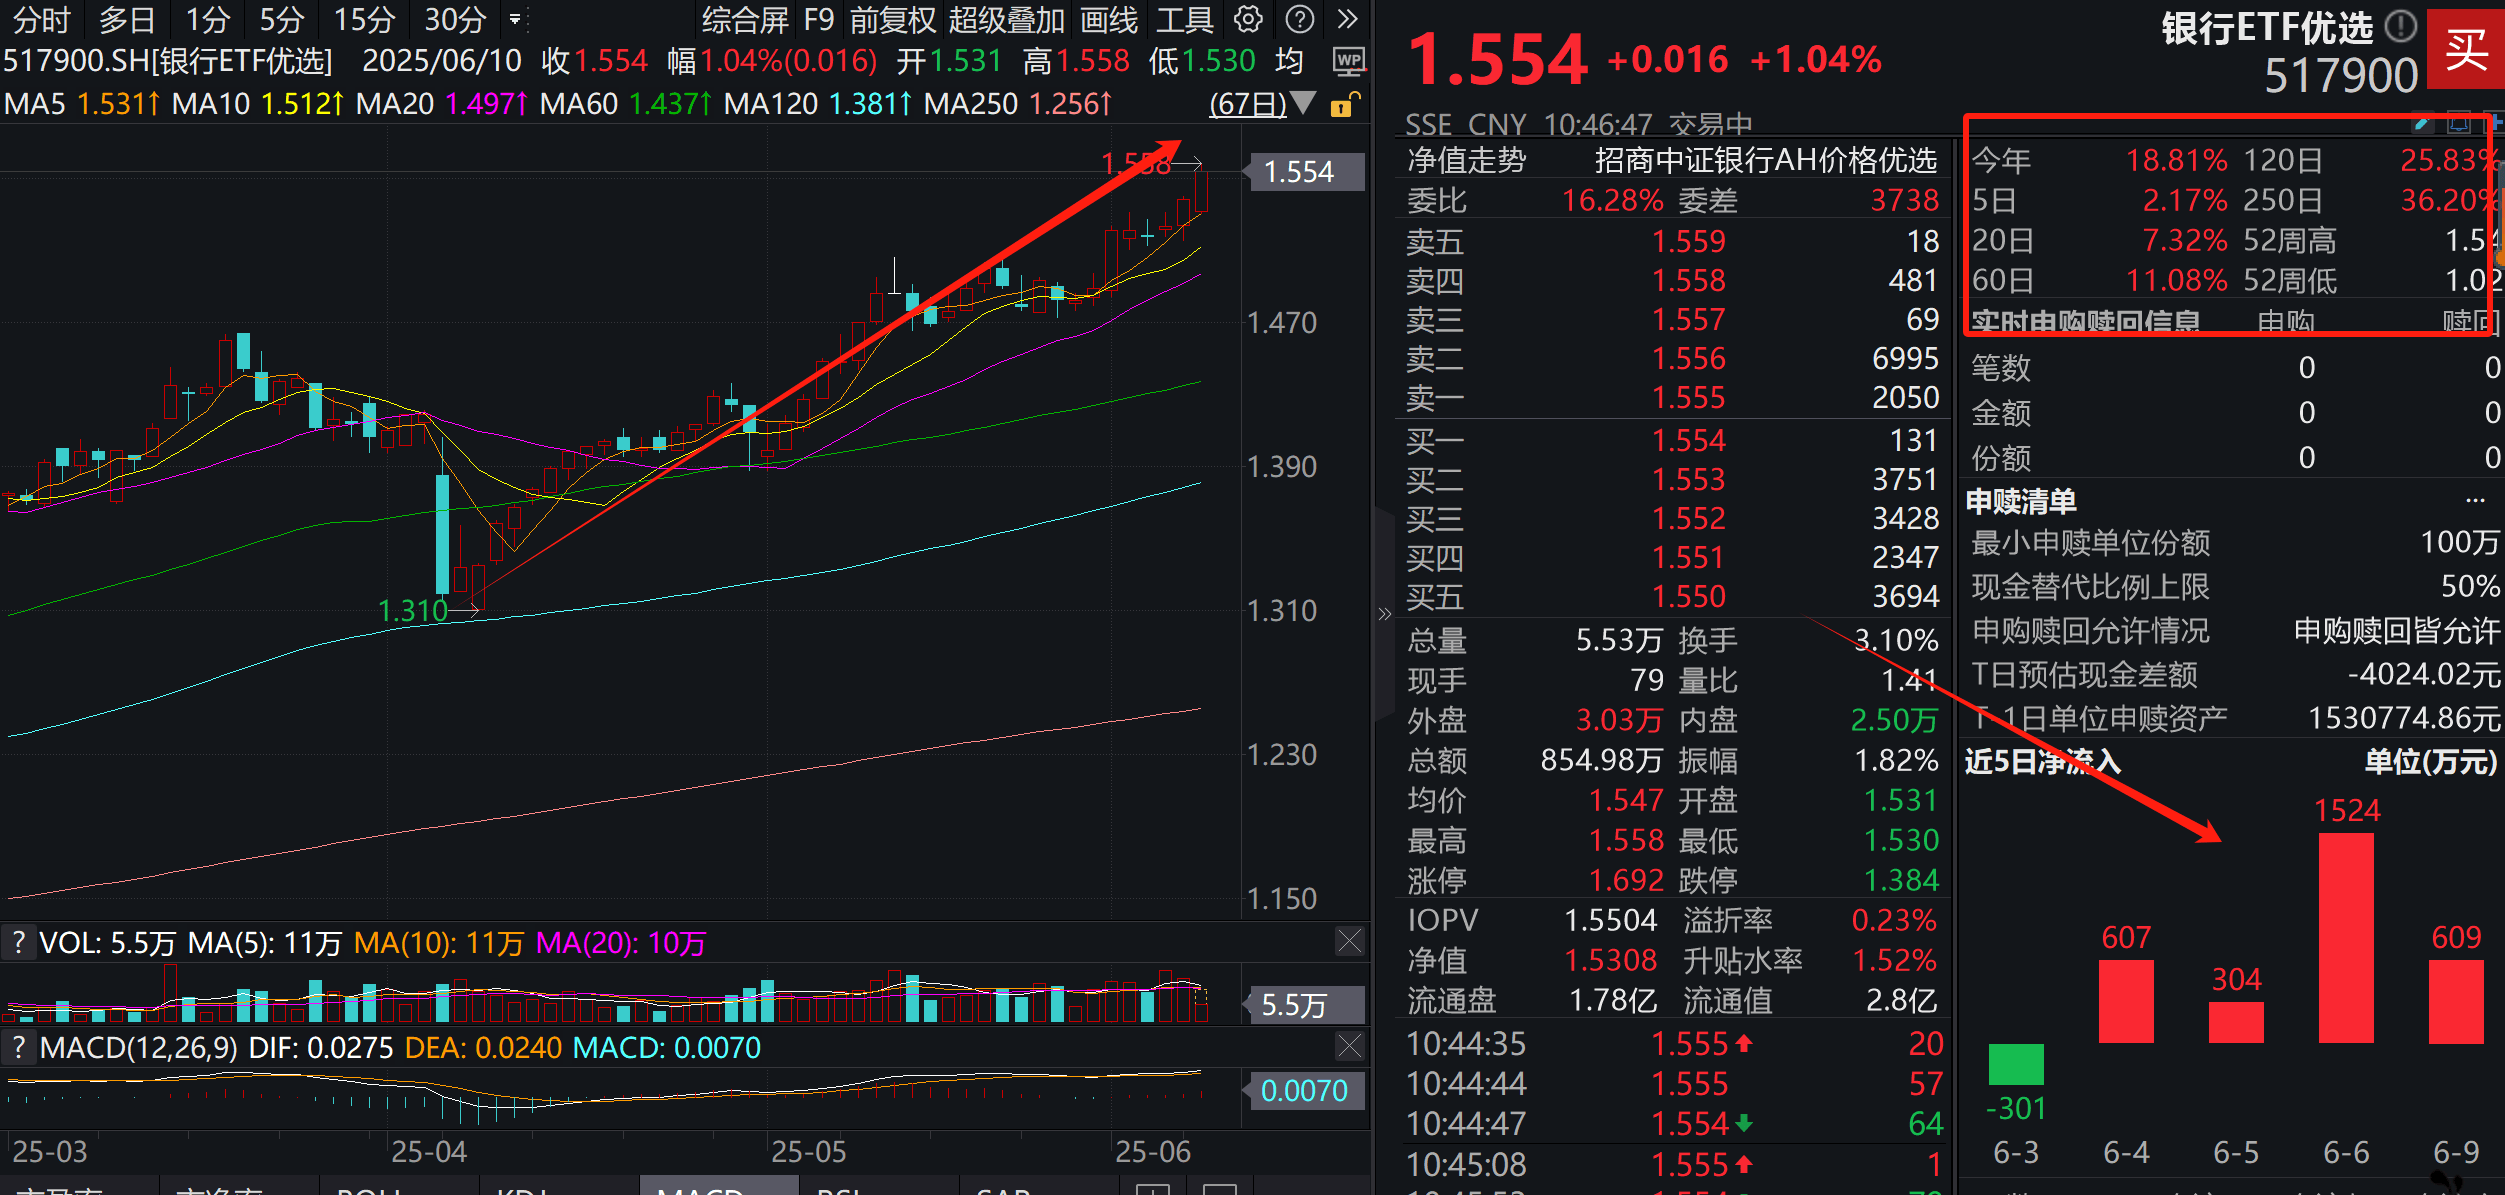This screenshot has width=2505, height=1195.
Task: Collapse quote panel via side arrow handle
Action: (x=1384, y=614)
